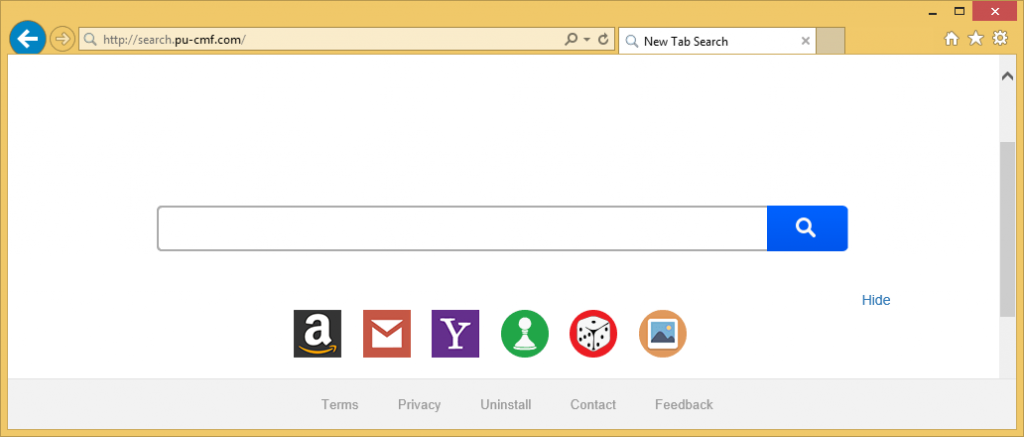Image resolution: width=1024 pixels, height=437 pixels.
Task: Maximize the browser window
Action: (x=959, y=11)
